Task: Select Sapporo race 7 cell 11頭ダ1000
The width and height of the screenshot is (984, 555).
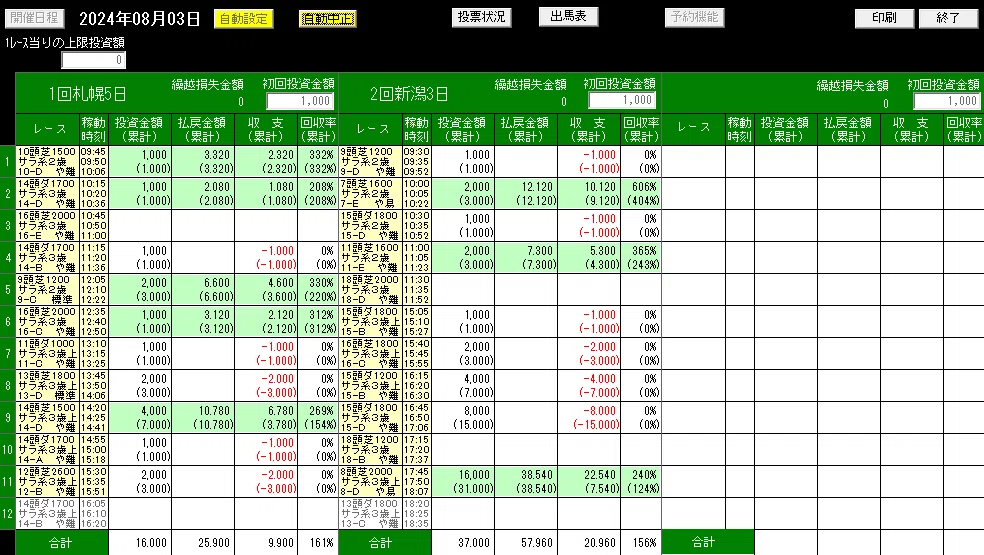Action: (47, 353)
